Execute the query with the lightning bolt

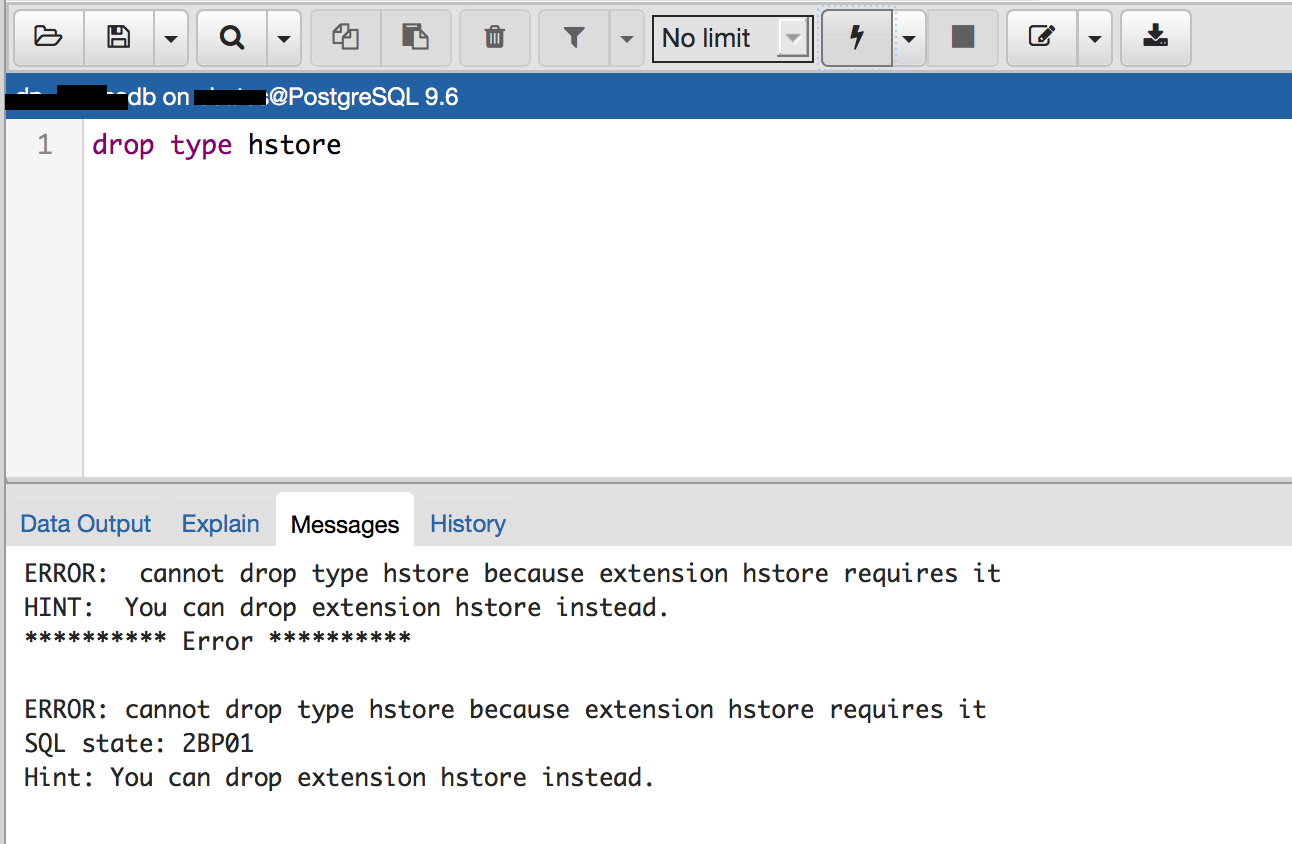[x=856, y=37]
